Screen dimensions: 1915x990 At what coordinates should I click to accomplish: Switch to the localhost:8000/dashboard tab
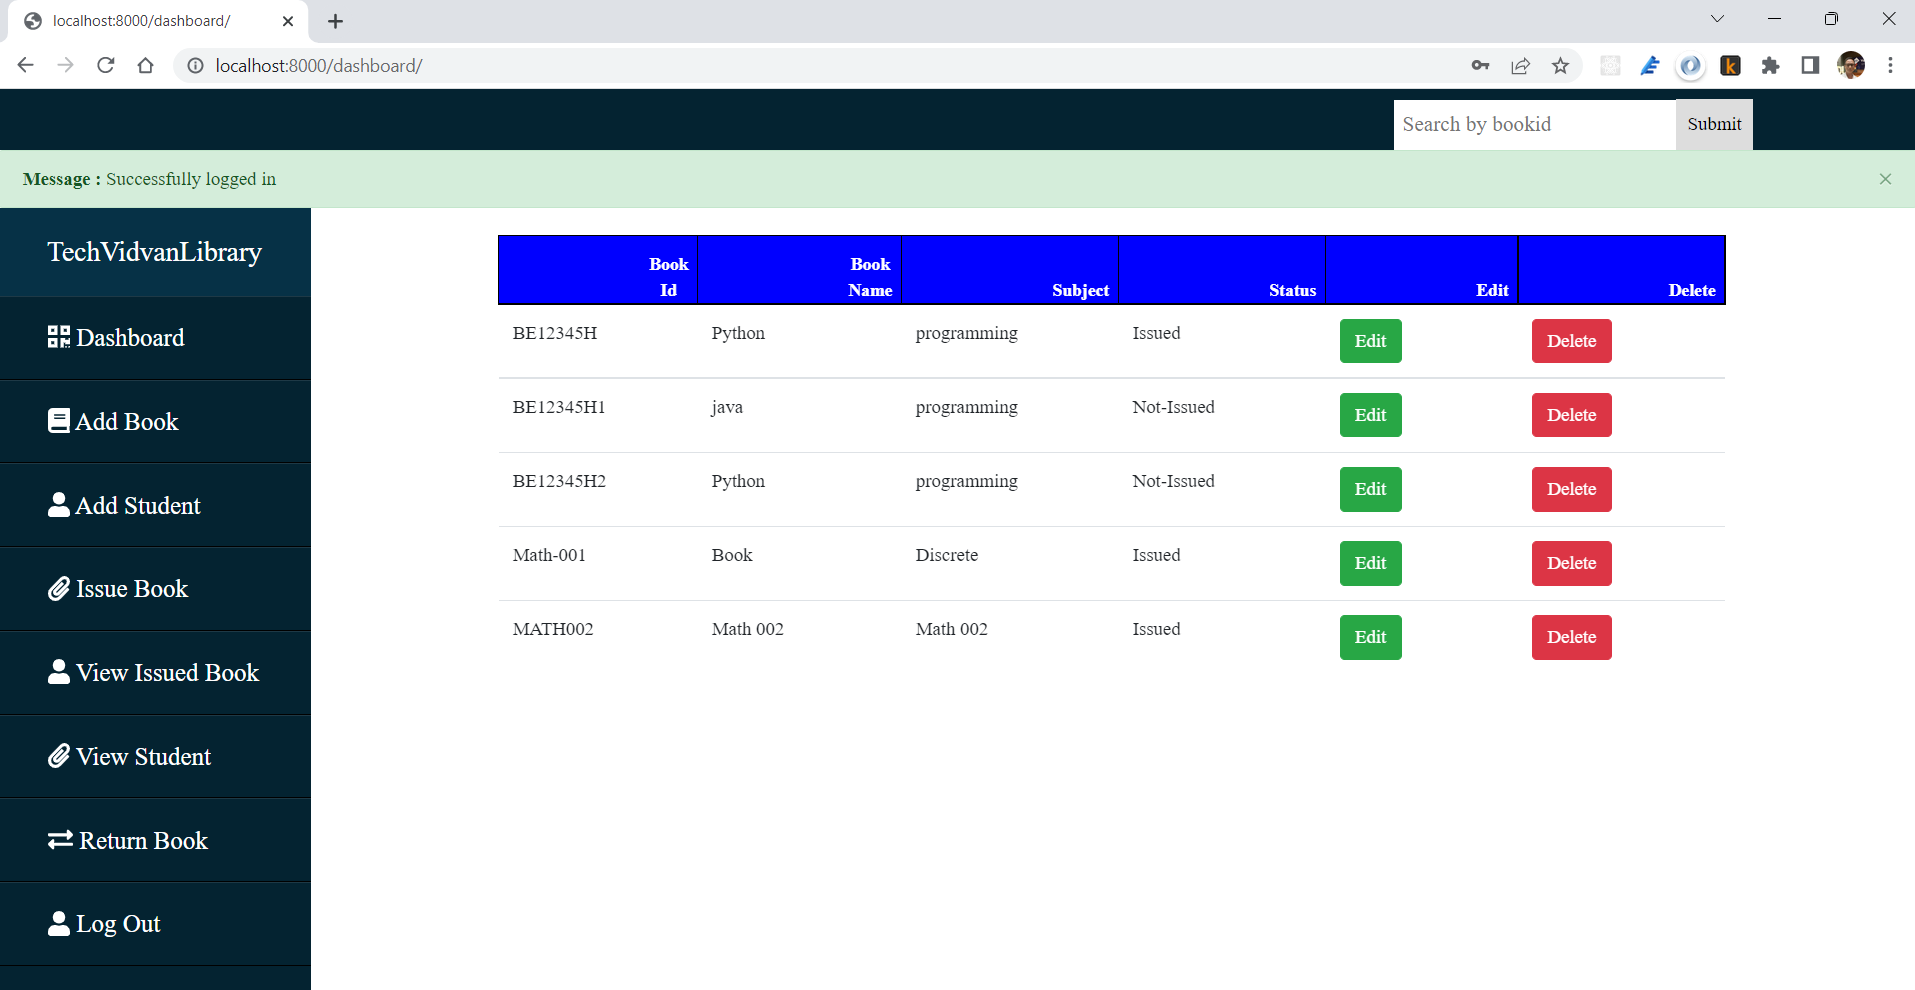140,20
